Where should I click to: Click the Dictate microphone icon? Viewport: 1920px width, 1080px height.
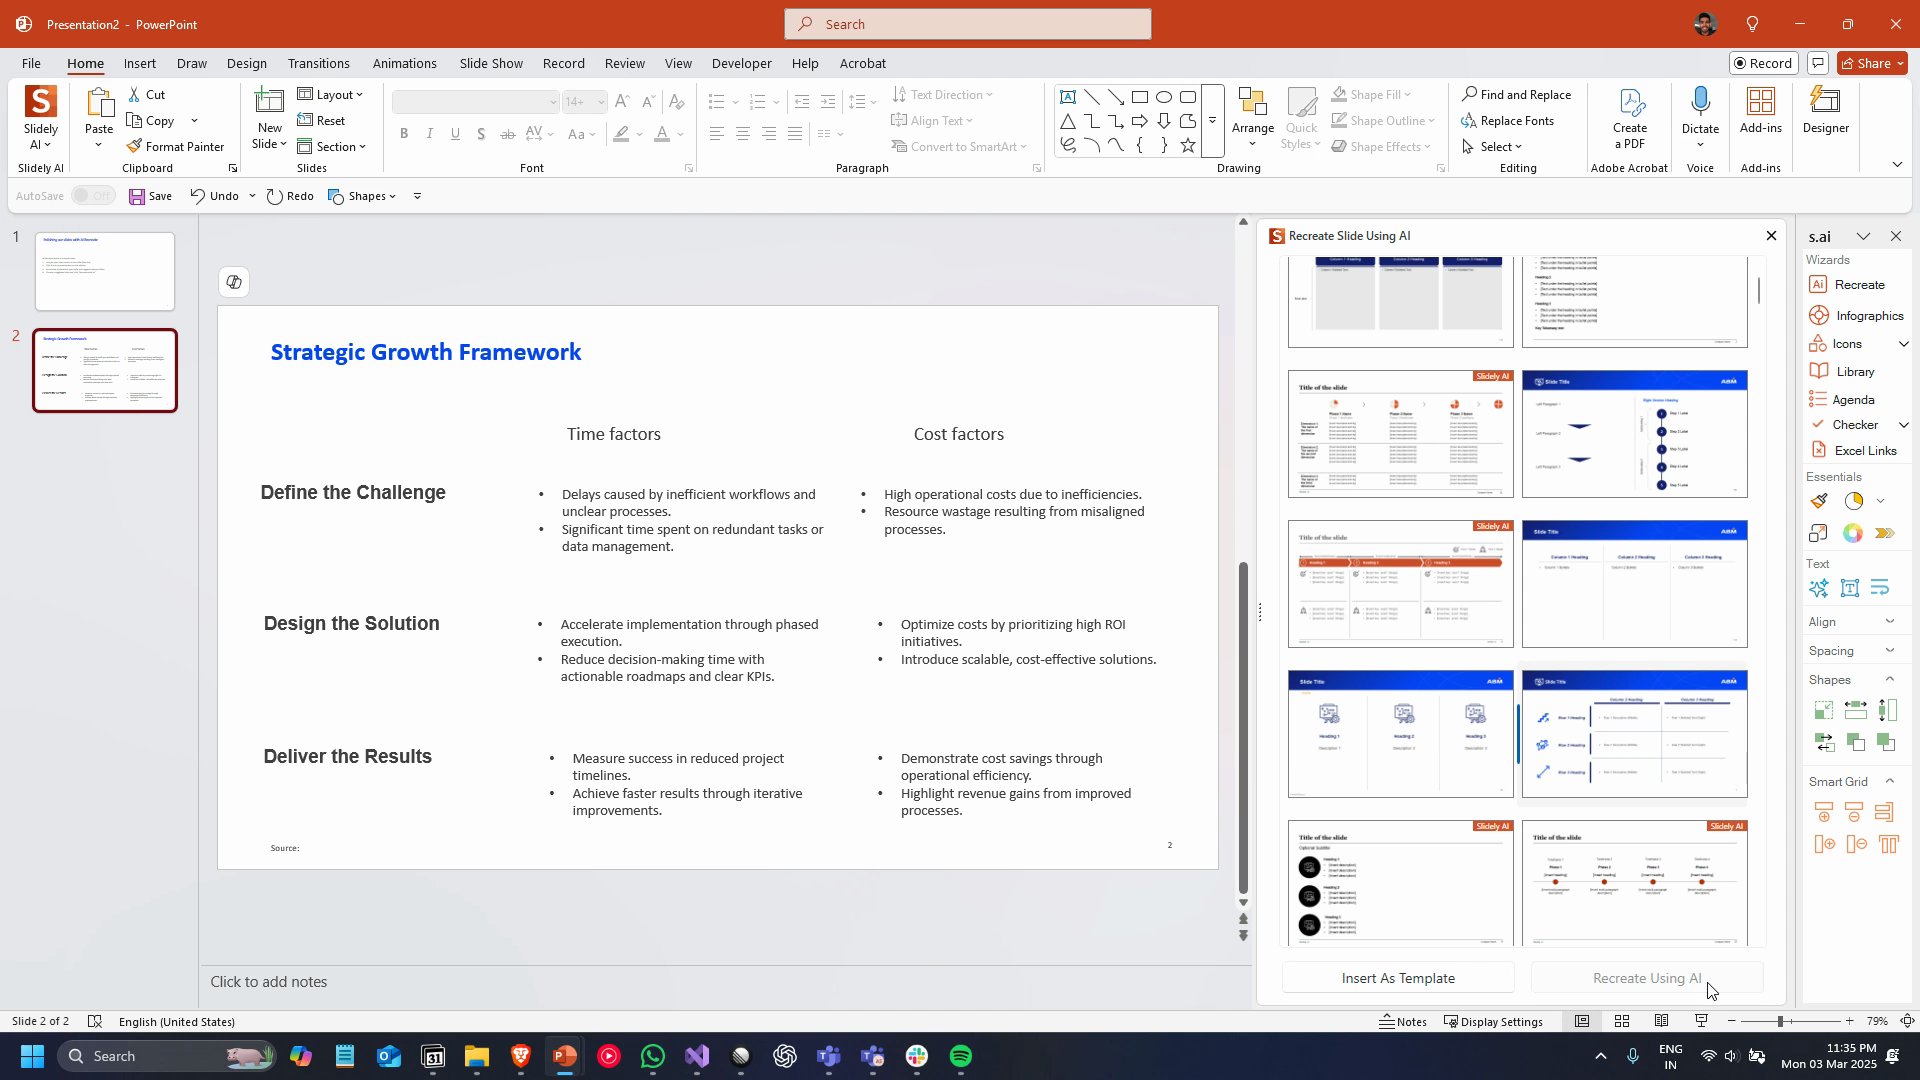(1699, 102)
